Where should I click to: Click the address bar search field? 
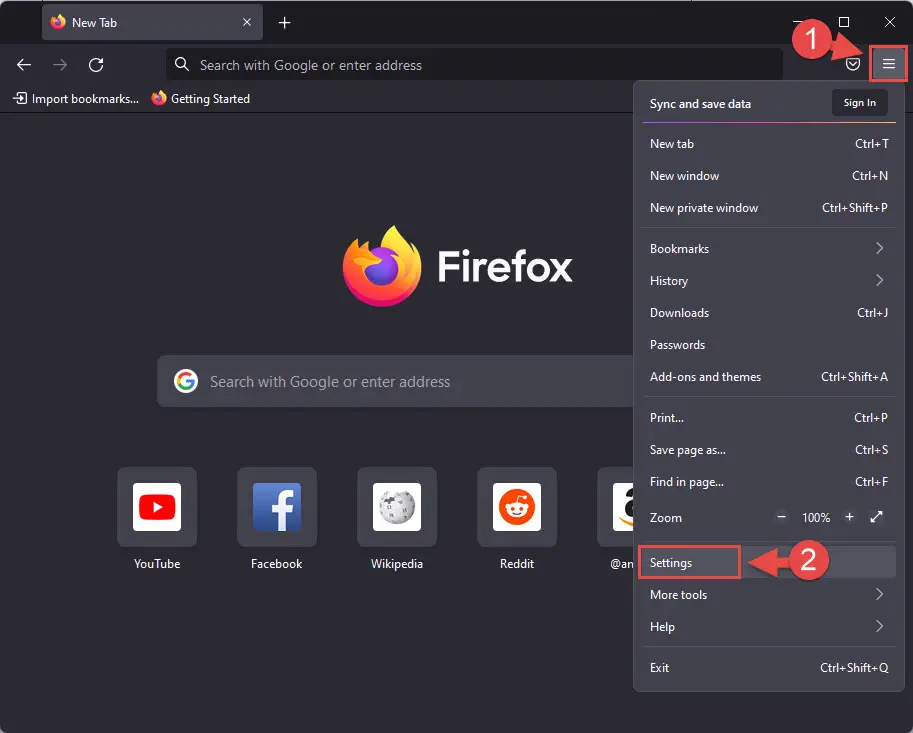[x=474, y=65]
